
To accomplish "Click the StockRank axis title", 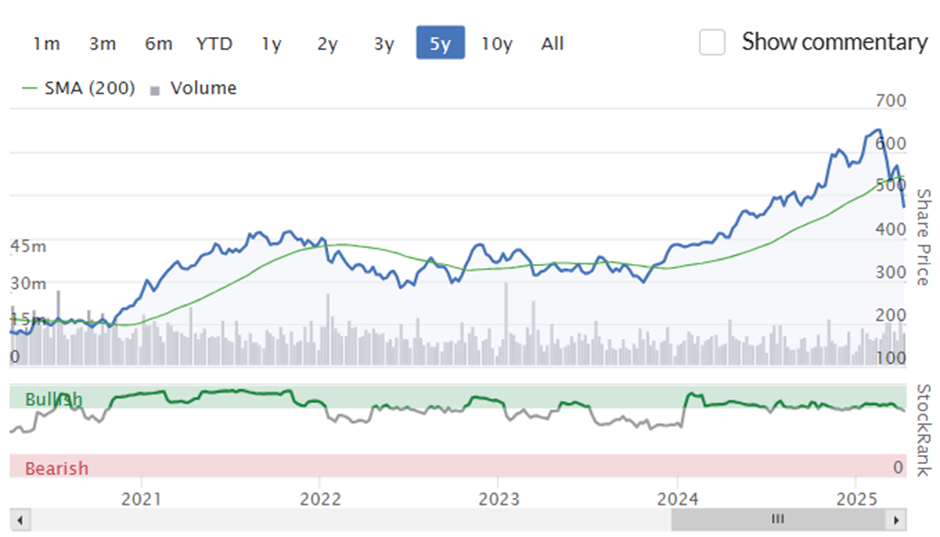I will [x=924, y=430].
